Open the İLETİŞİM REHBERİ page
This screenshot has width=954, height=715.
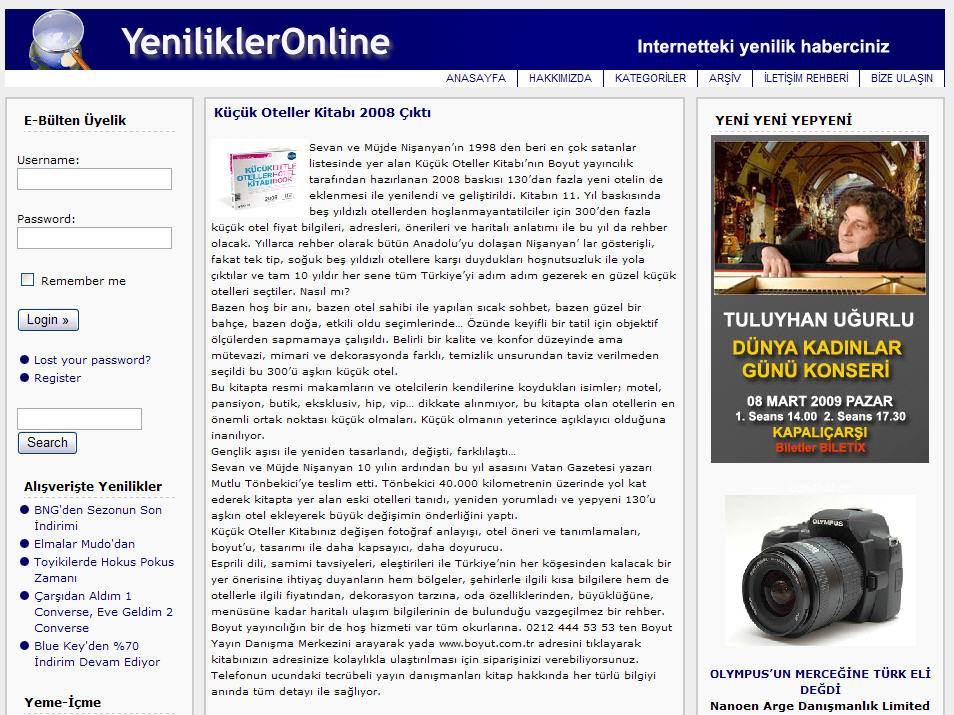coord(805,78)
